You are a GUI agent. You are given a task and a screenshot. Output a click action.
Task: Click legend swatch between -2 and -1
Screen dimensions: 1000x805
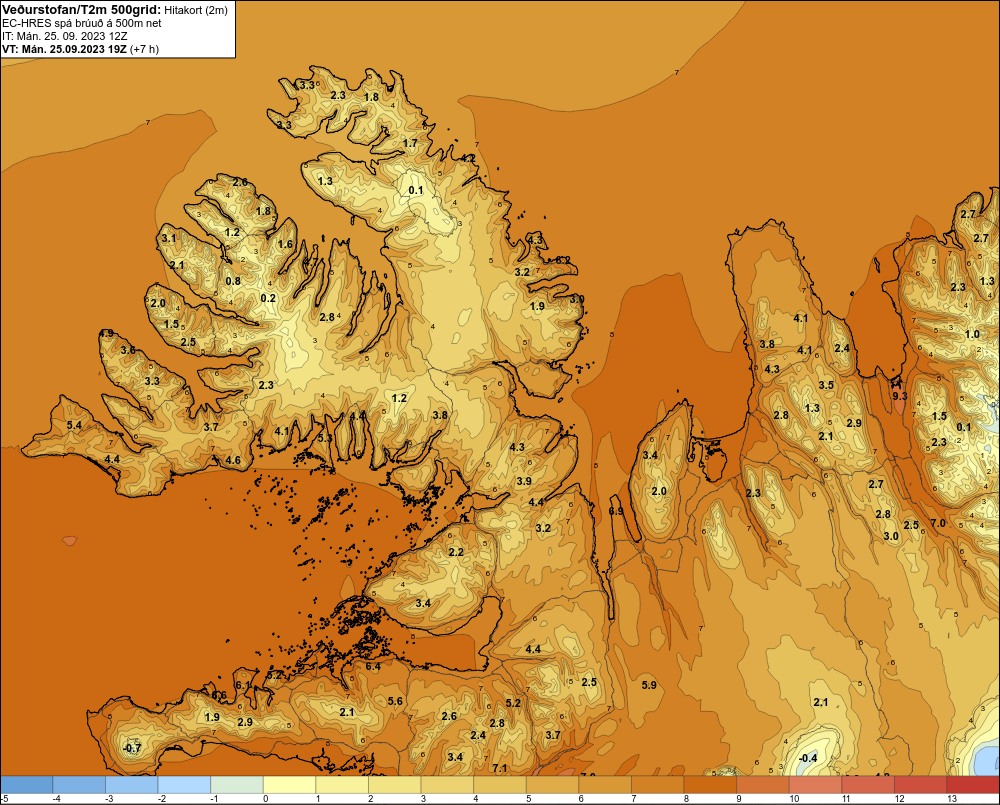coord(184,784)
